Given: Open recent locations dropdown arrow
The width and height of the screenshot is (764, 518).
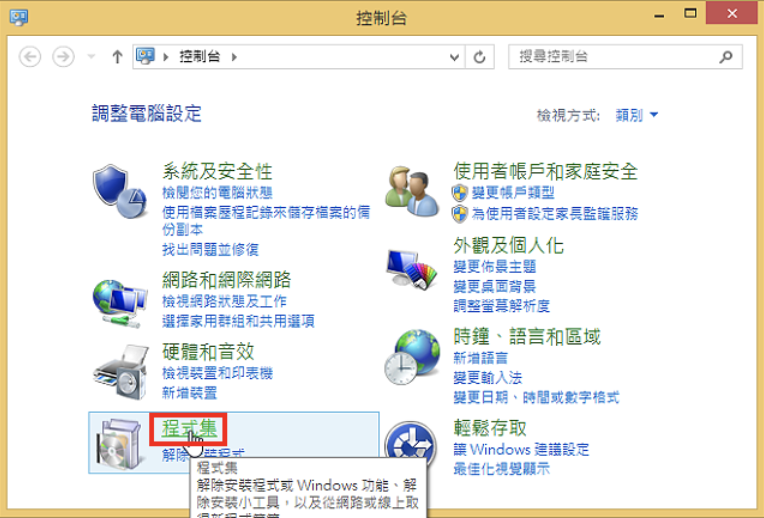Looking at the screenshot, I should coord(91,57).
